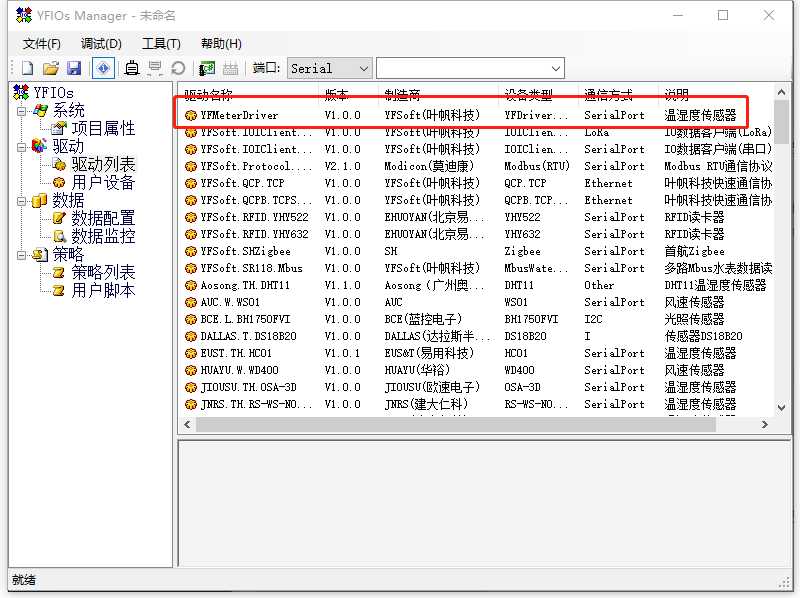Collapse the 策略 tree node
Screen dimensions: 800x598
point(21,255)
